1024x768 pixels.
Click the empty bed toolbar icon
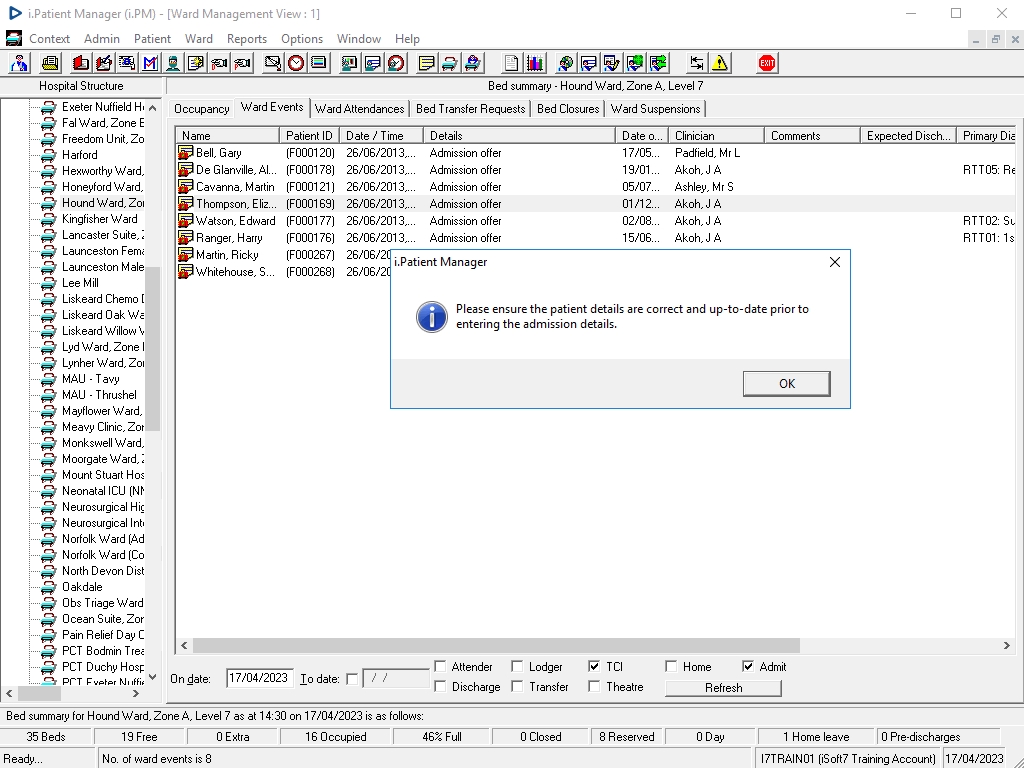449,63
